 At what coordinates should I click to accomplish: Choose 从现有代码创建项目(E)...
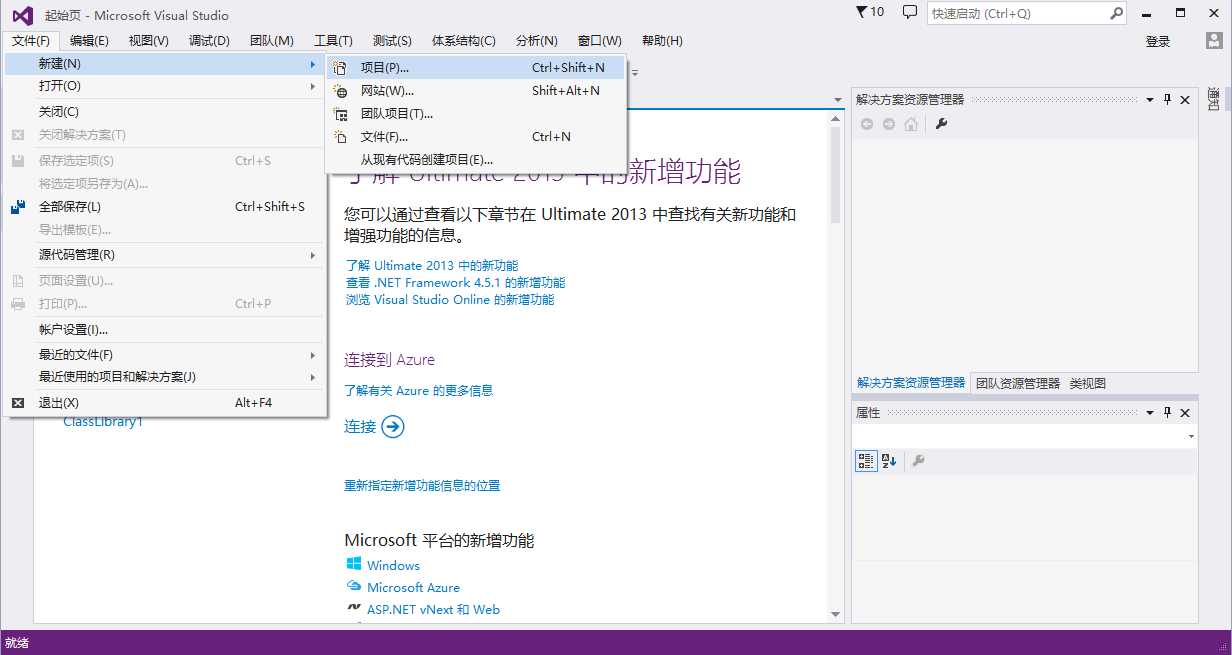pyautogui.click(x=476, y=160)
